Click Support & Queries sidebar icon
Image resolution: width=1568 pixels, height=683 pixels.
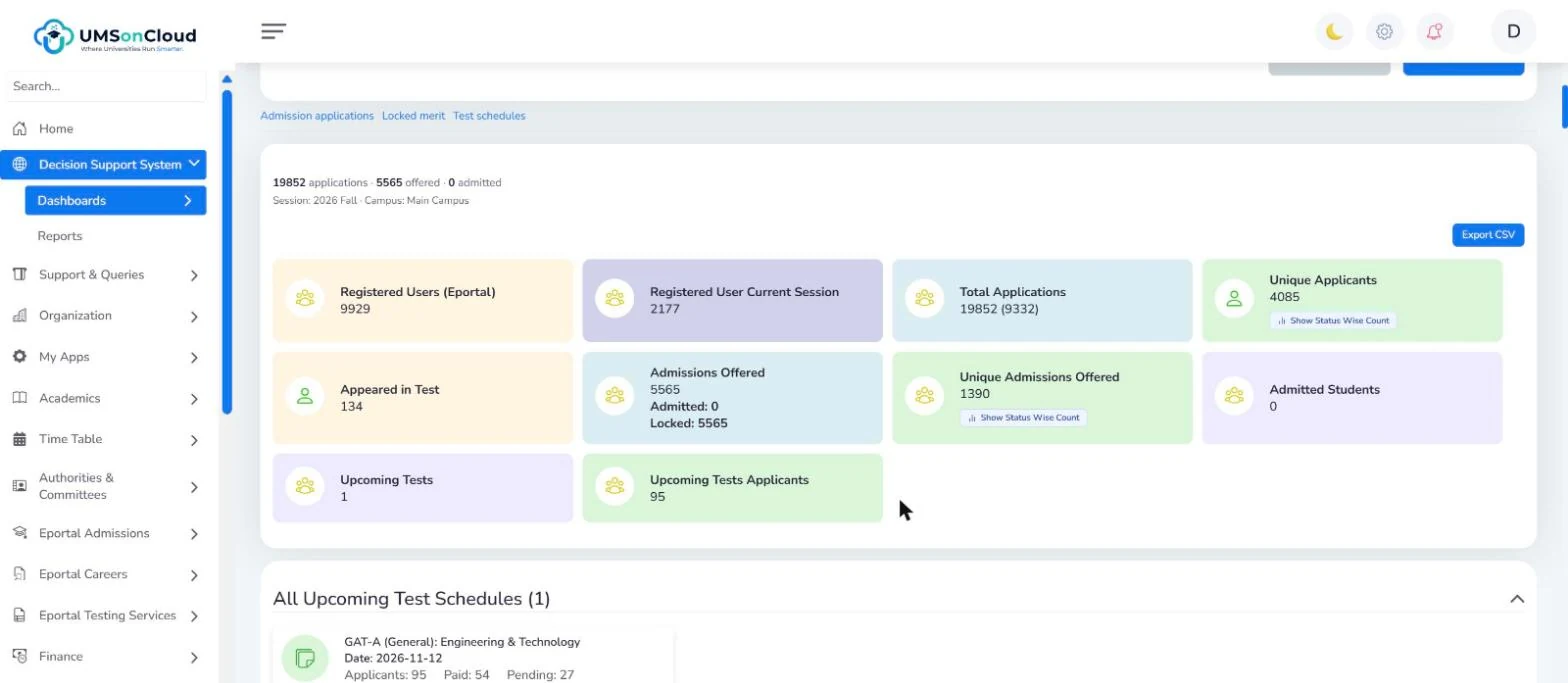coord(19,275)
